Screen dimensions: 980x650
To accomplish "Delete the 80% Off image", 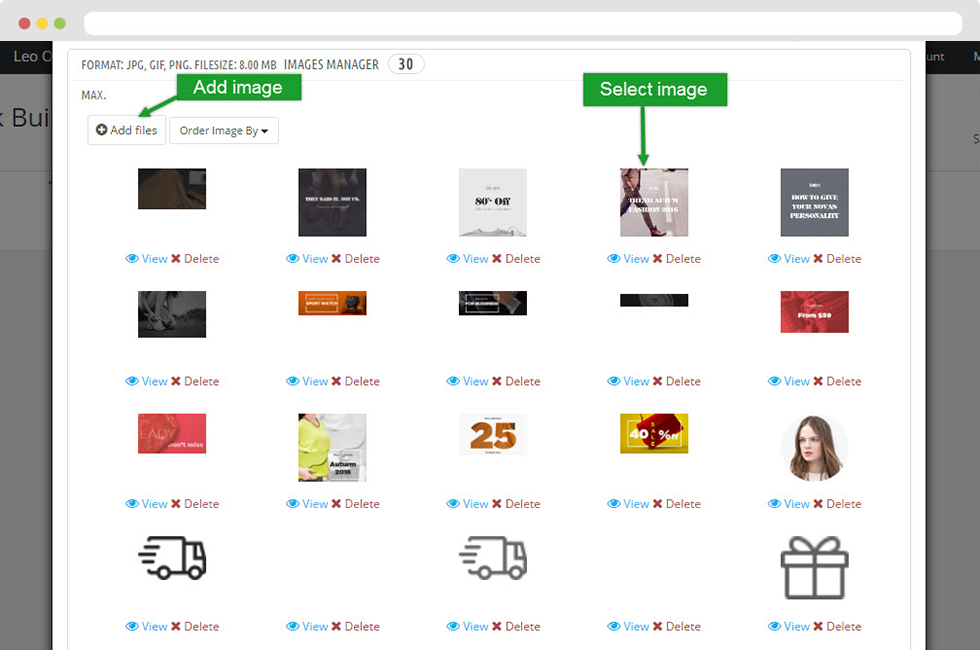I will pos(516,259).
